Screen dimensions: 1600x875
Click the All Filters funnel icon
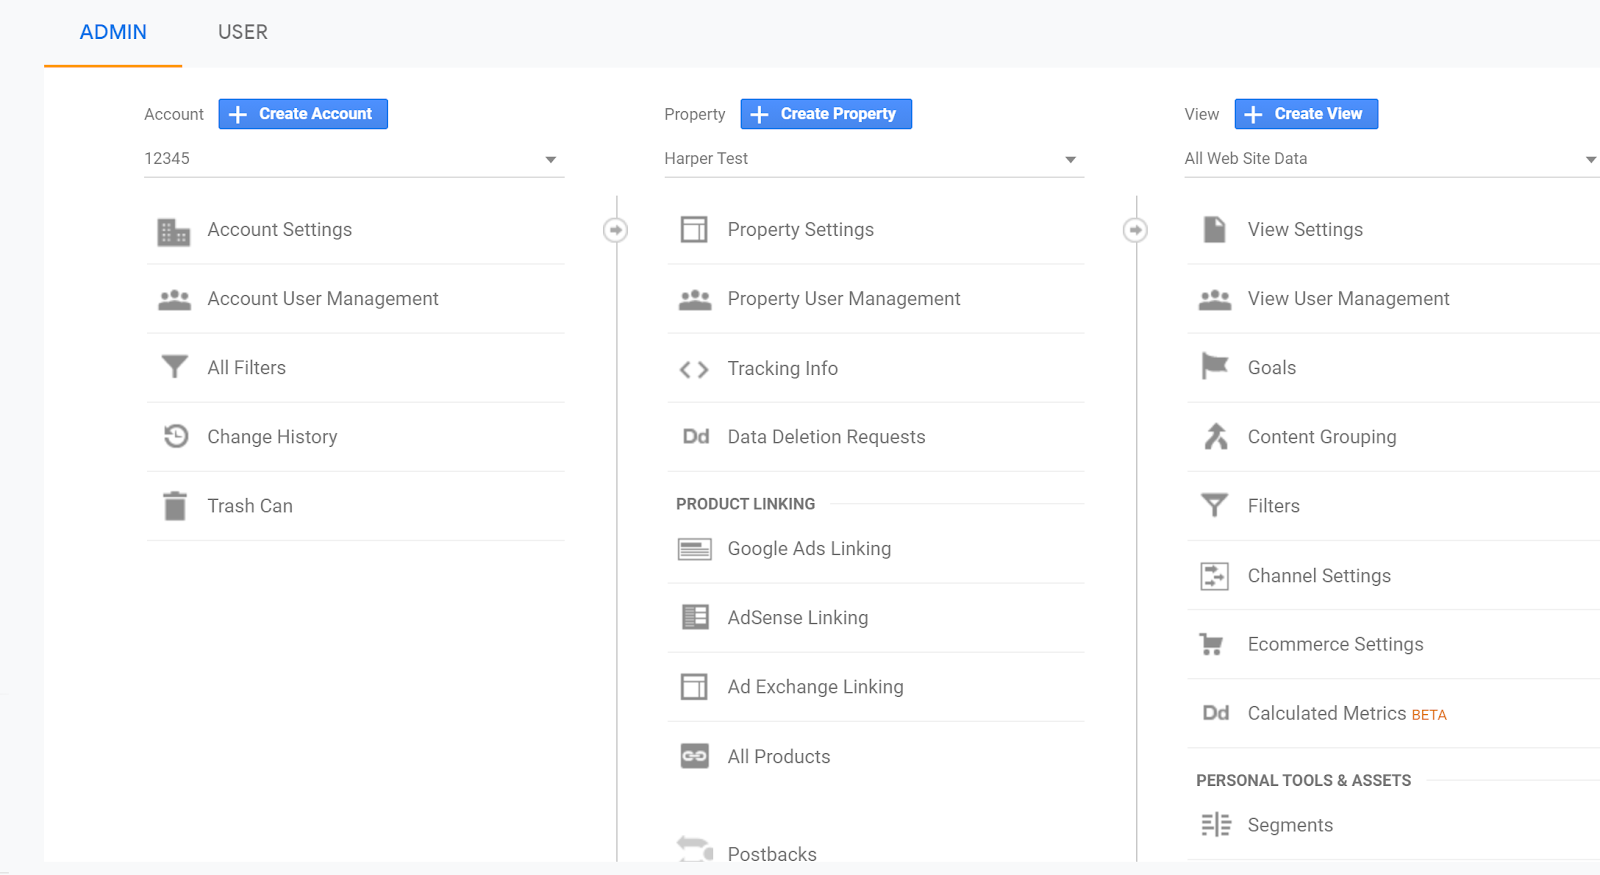[175, 367]
